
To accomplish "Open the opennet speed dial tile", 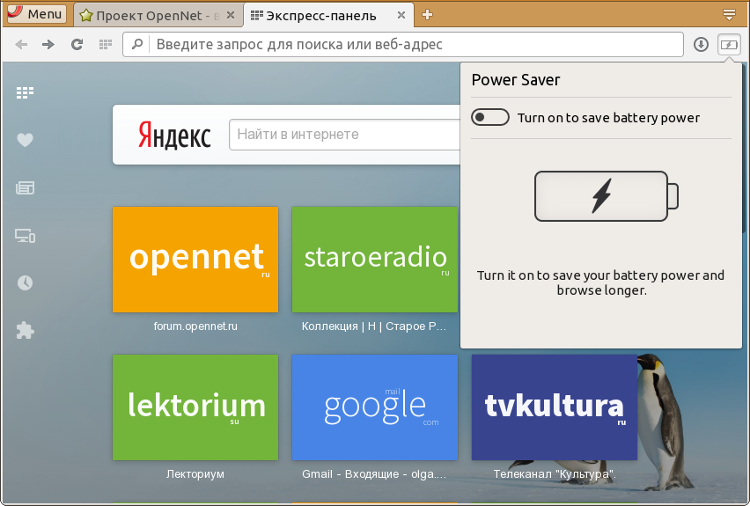I will (195, 260).
